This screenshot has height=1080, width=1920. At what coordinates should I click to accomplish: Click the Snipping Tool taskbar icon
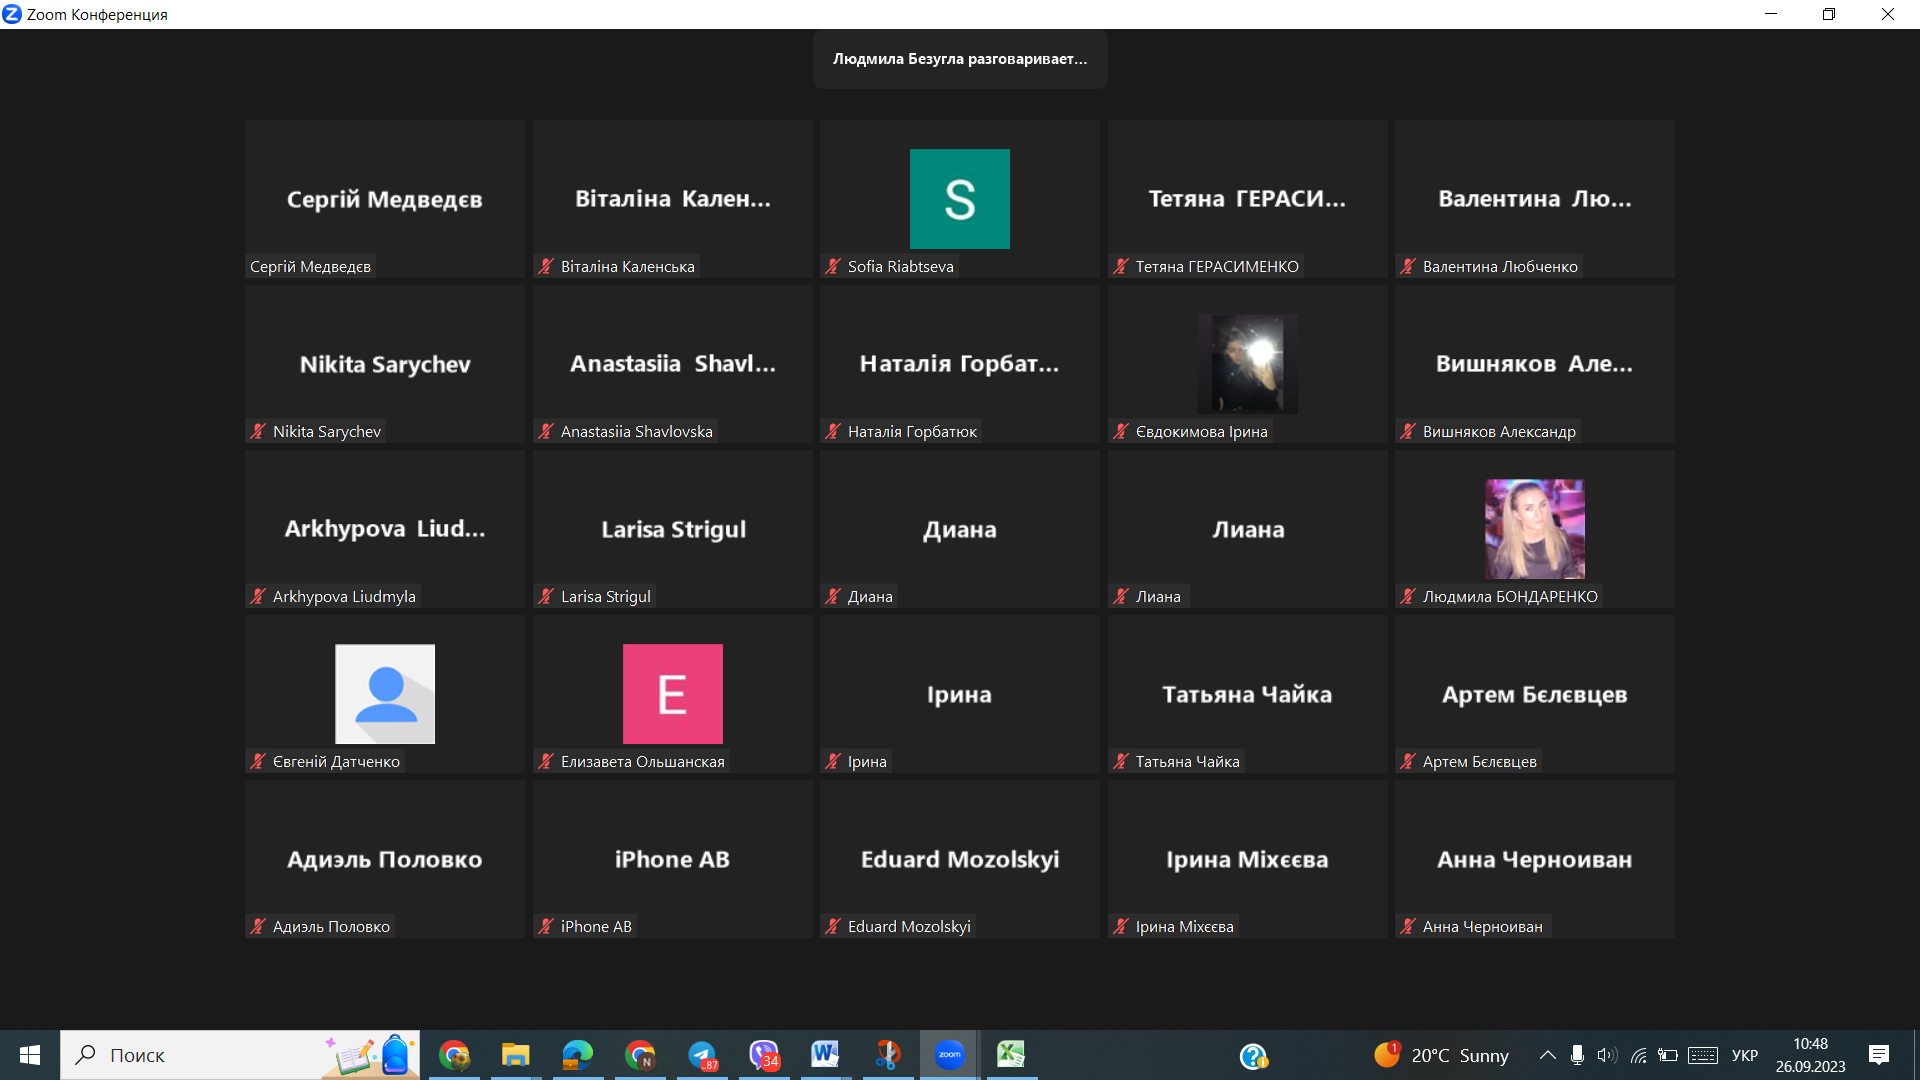click(887, 1055)
